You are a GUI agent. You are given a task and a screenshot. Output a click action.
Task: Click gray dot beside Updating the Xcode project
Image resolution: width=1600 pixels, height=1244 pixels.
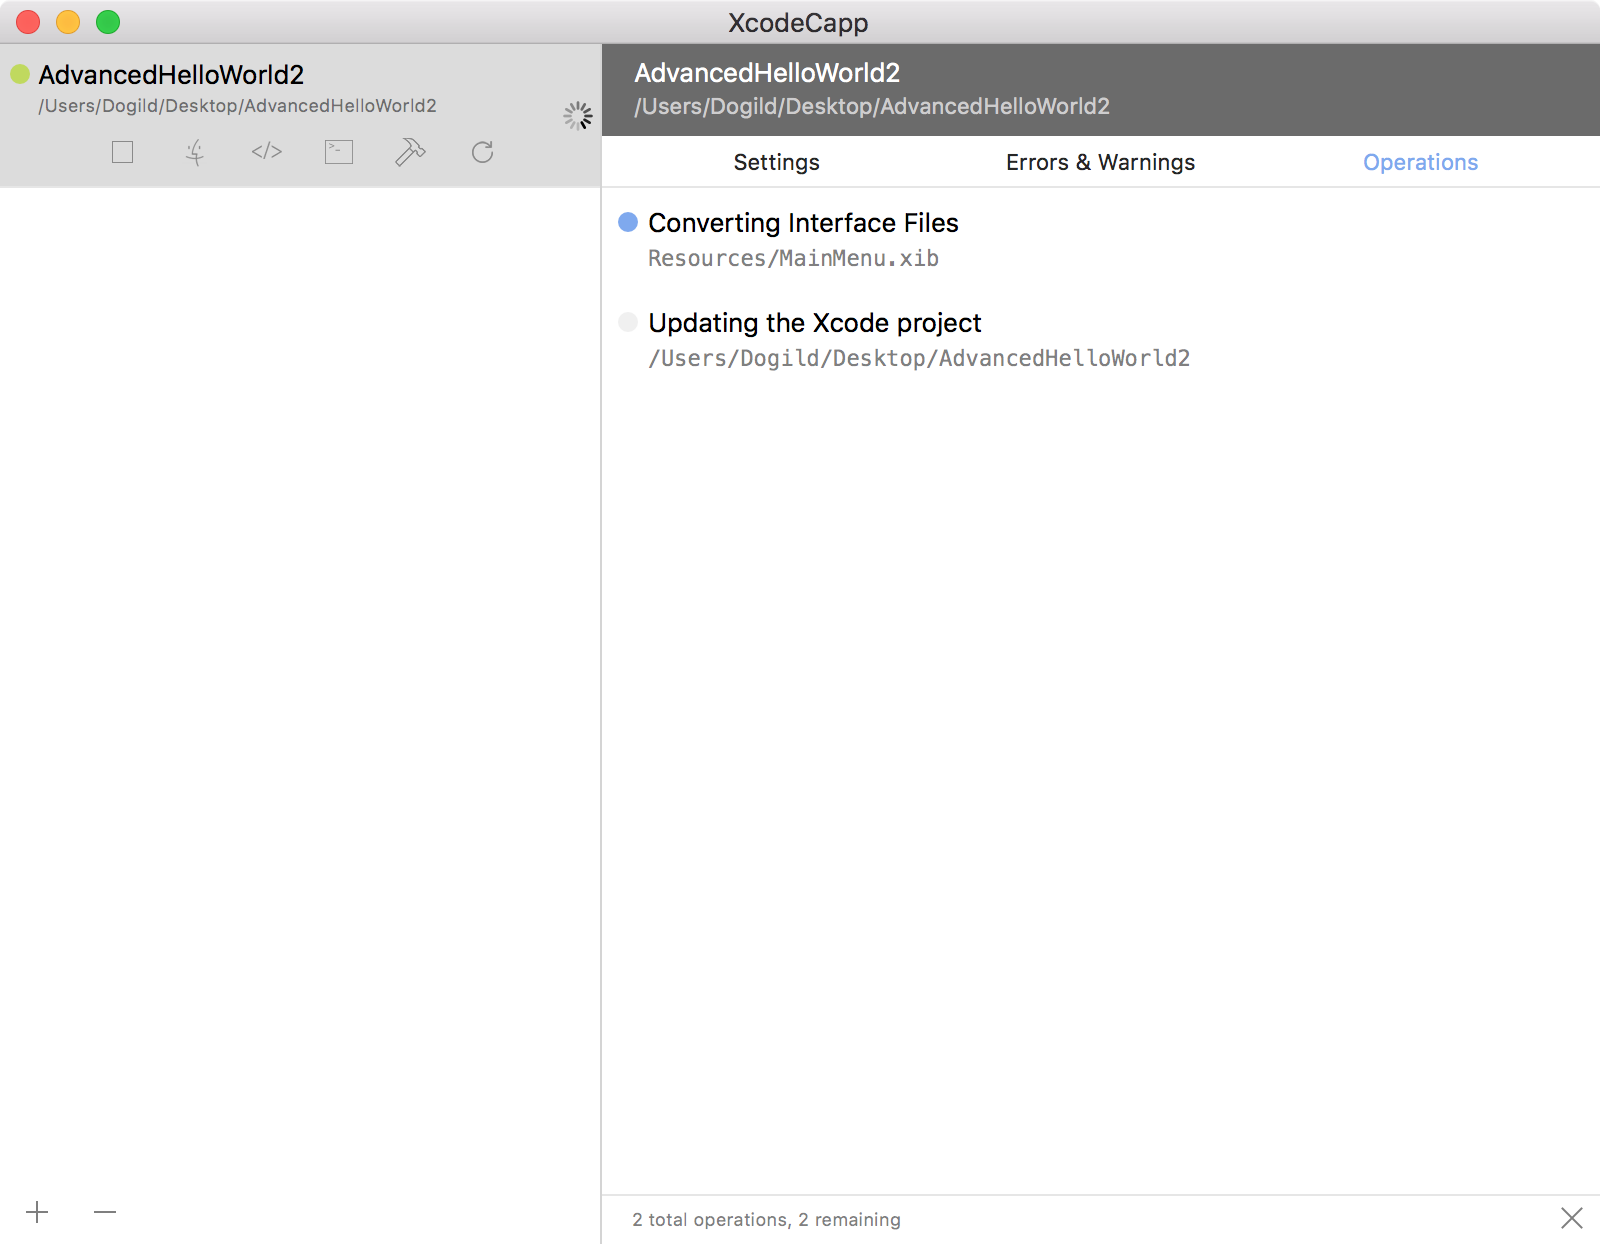tap(628, 322)
